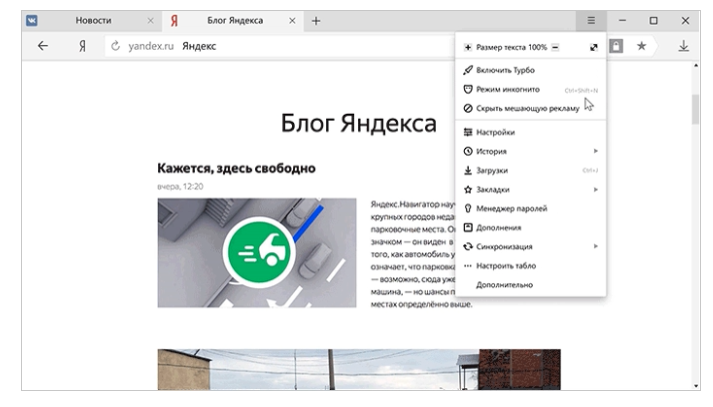Click the Yandex Я home icon
The height and width of the screenshot is (407, 713).
(x=82, y=46)
